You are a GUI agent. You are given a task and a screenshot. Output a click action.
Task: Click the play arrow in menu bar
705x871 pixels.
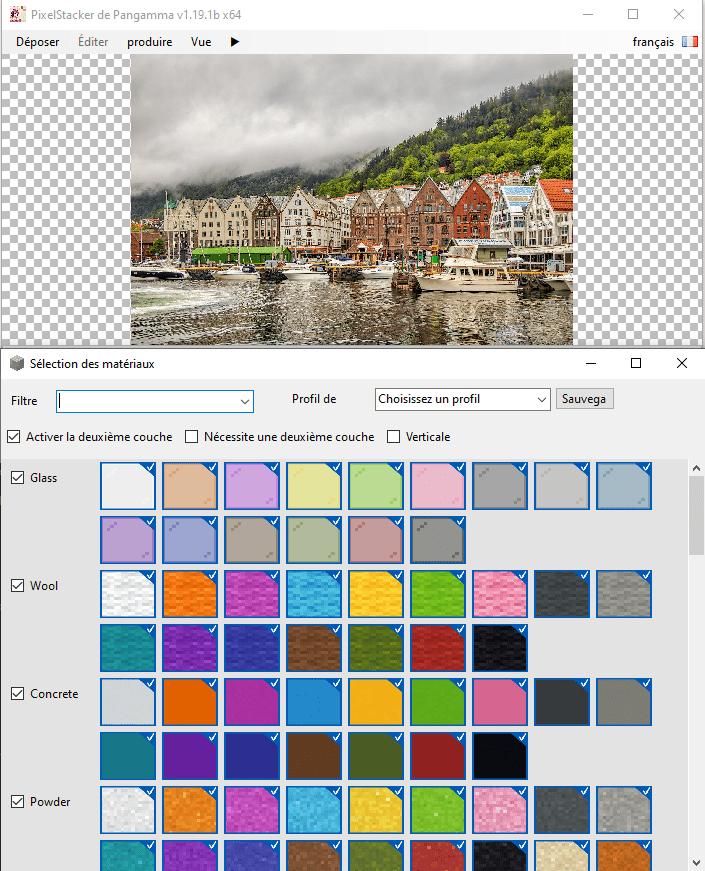[235, 42]
